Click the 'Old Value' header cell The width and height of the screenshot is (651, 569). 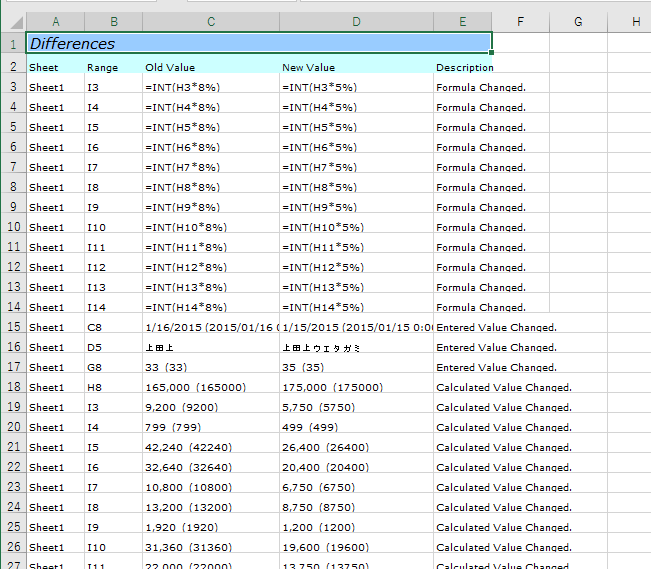(x=211, y=67)
